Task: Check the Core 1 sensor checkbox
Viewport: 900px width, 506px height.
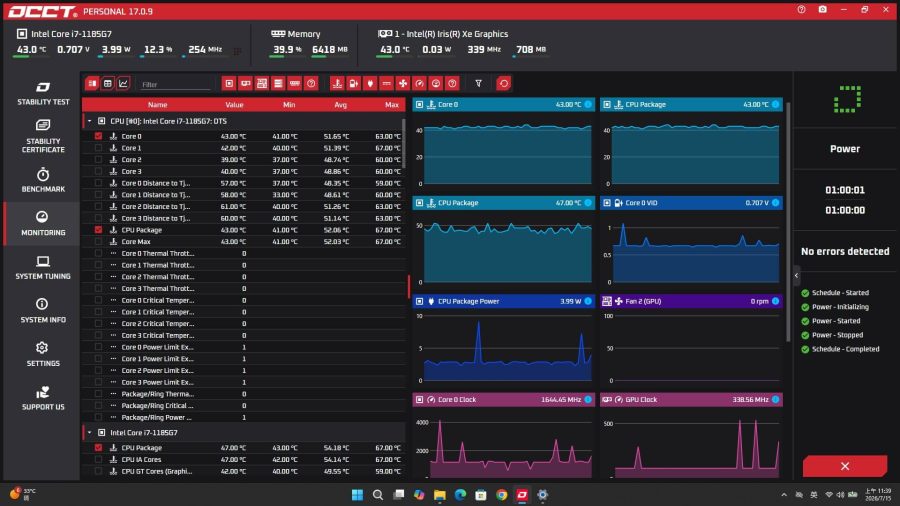Action: (x=98, y=148)
